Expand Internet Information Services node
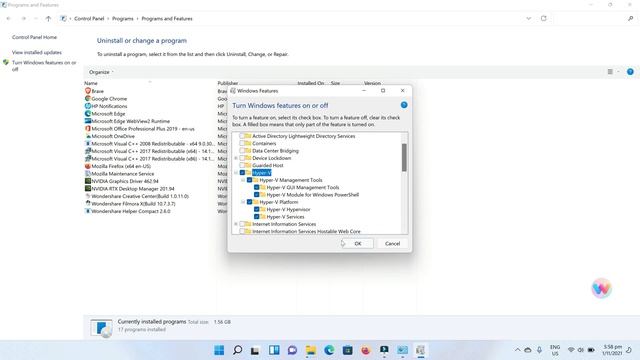The height and width of the screenshot is (360, 640). pyautogui.click(x=236, y=224)
